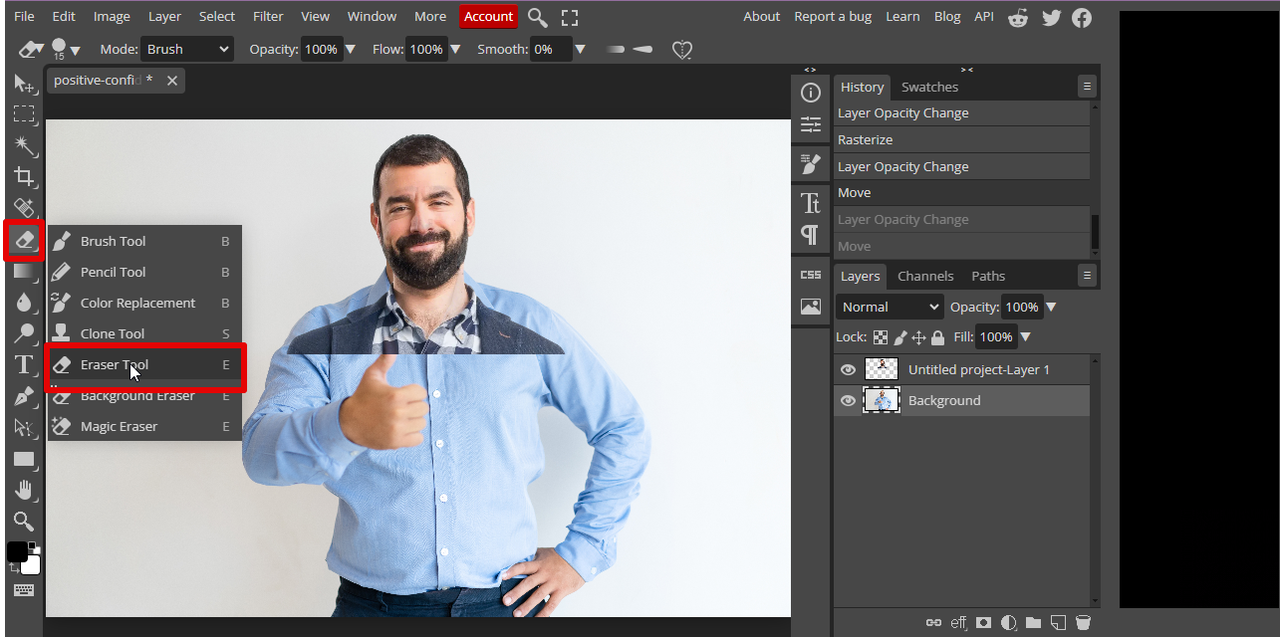This screenshot has width=1280, height=637.
Task: Select the Blur droplet tool
Action: click(x=24, y=302)
